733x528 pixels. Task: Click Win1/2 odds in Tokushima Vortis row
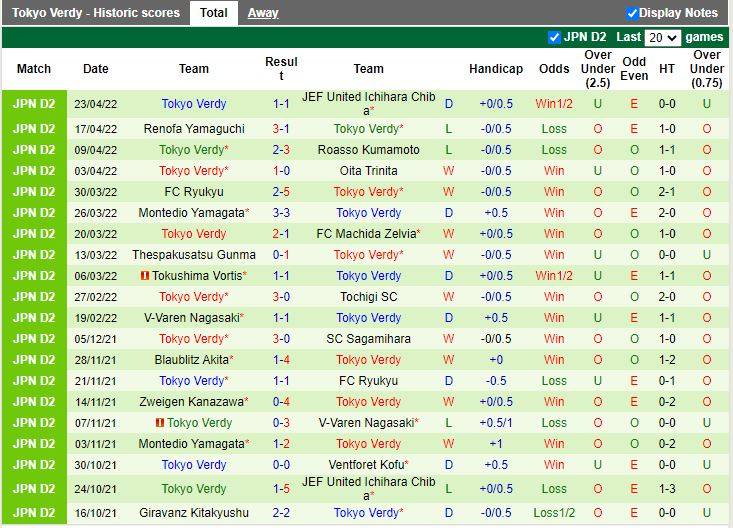pyautogui.click(x=554, y=276)
